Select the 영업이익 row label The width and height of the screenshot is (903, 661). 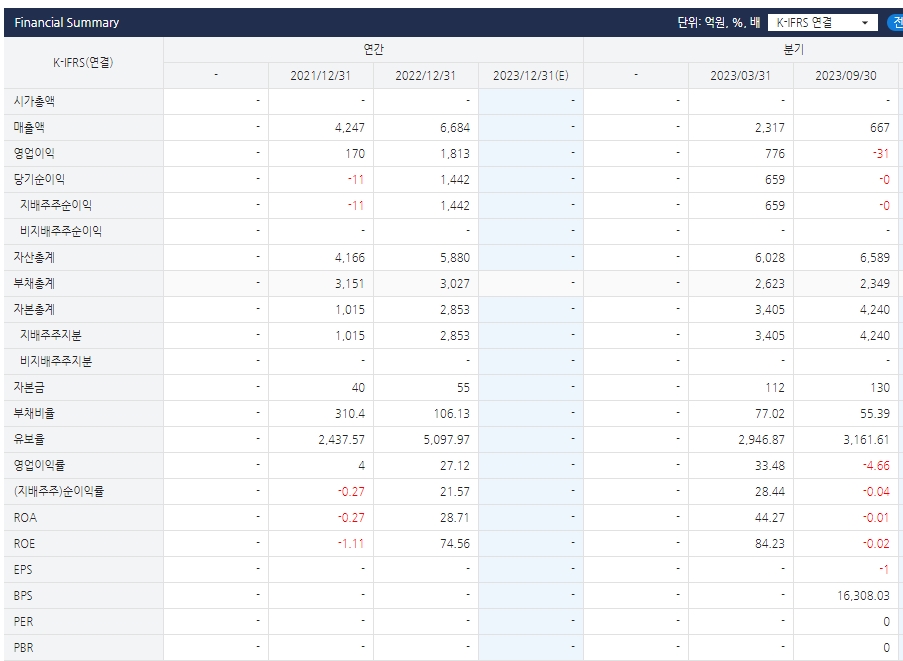point(34,153)
